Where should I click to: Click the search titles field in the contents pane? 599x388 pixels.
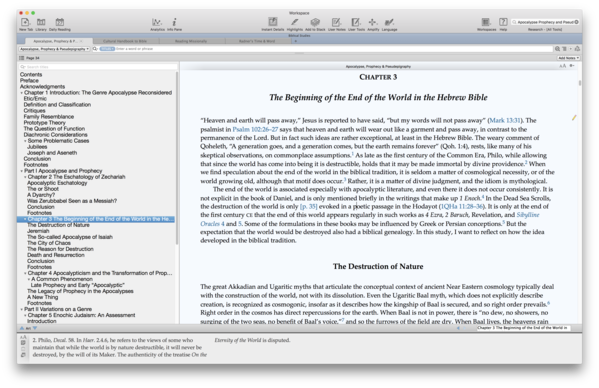98,67
